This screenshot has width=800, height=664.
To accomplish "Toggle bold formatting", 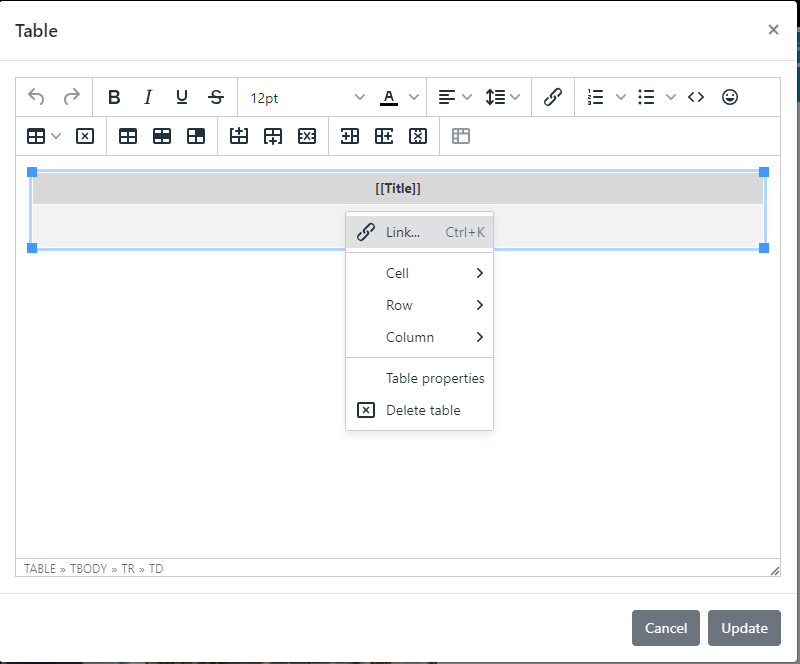I will (x=114, y=97).
